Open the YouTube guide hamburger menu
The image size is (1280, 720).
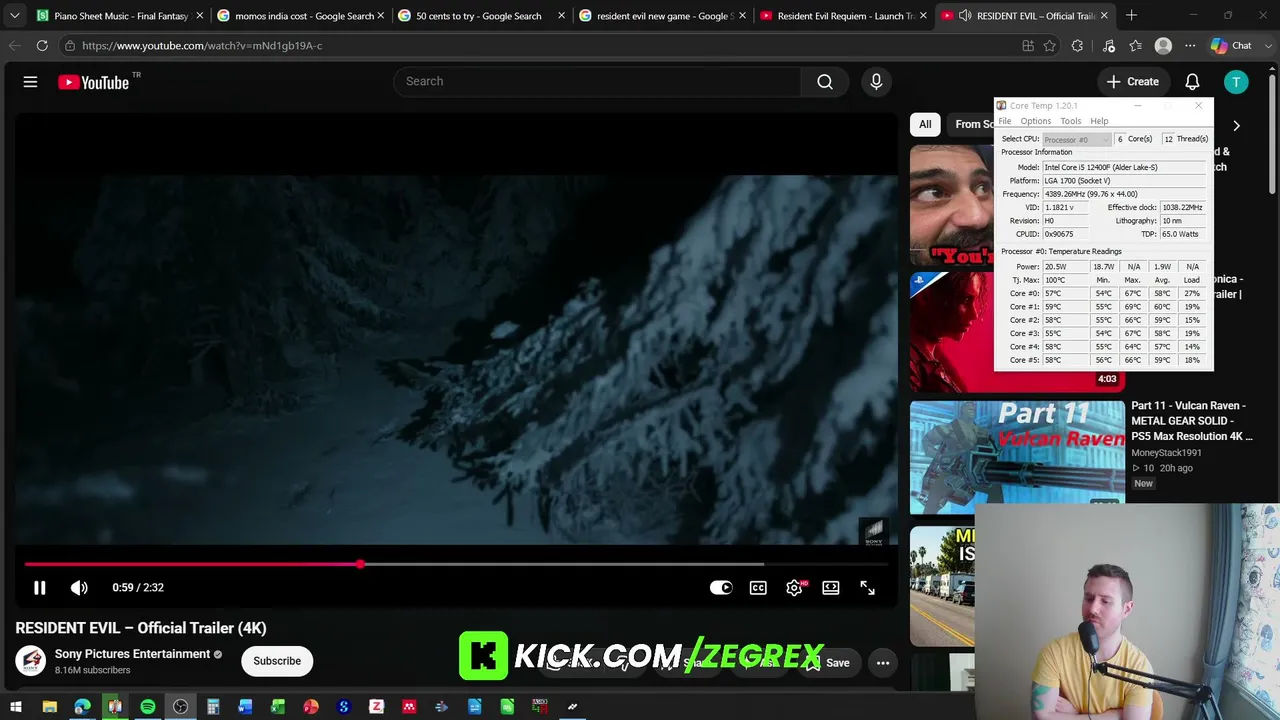[x=30, y=82]
